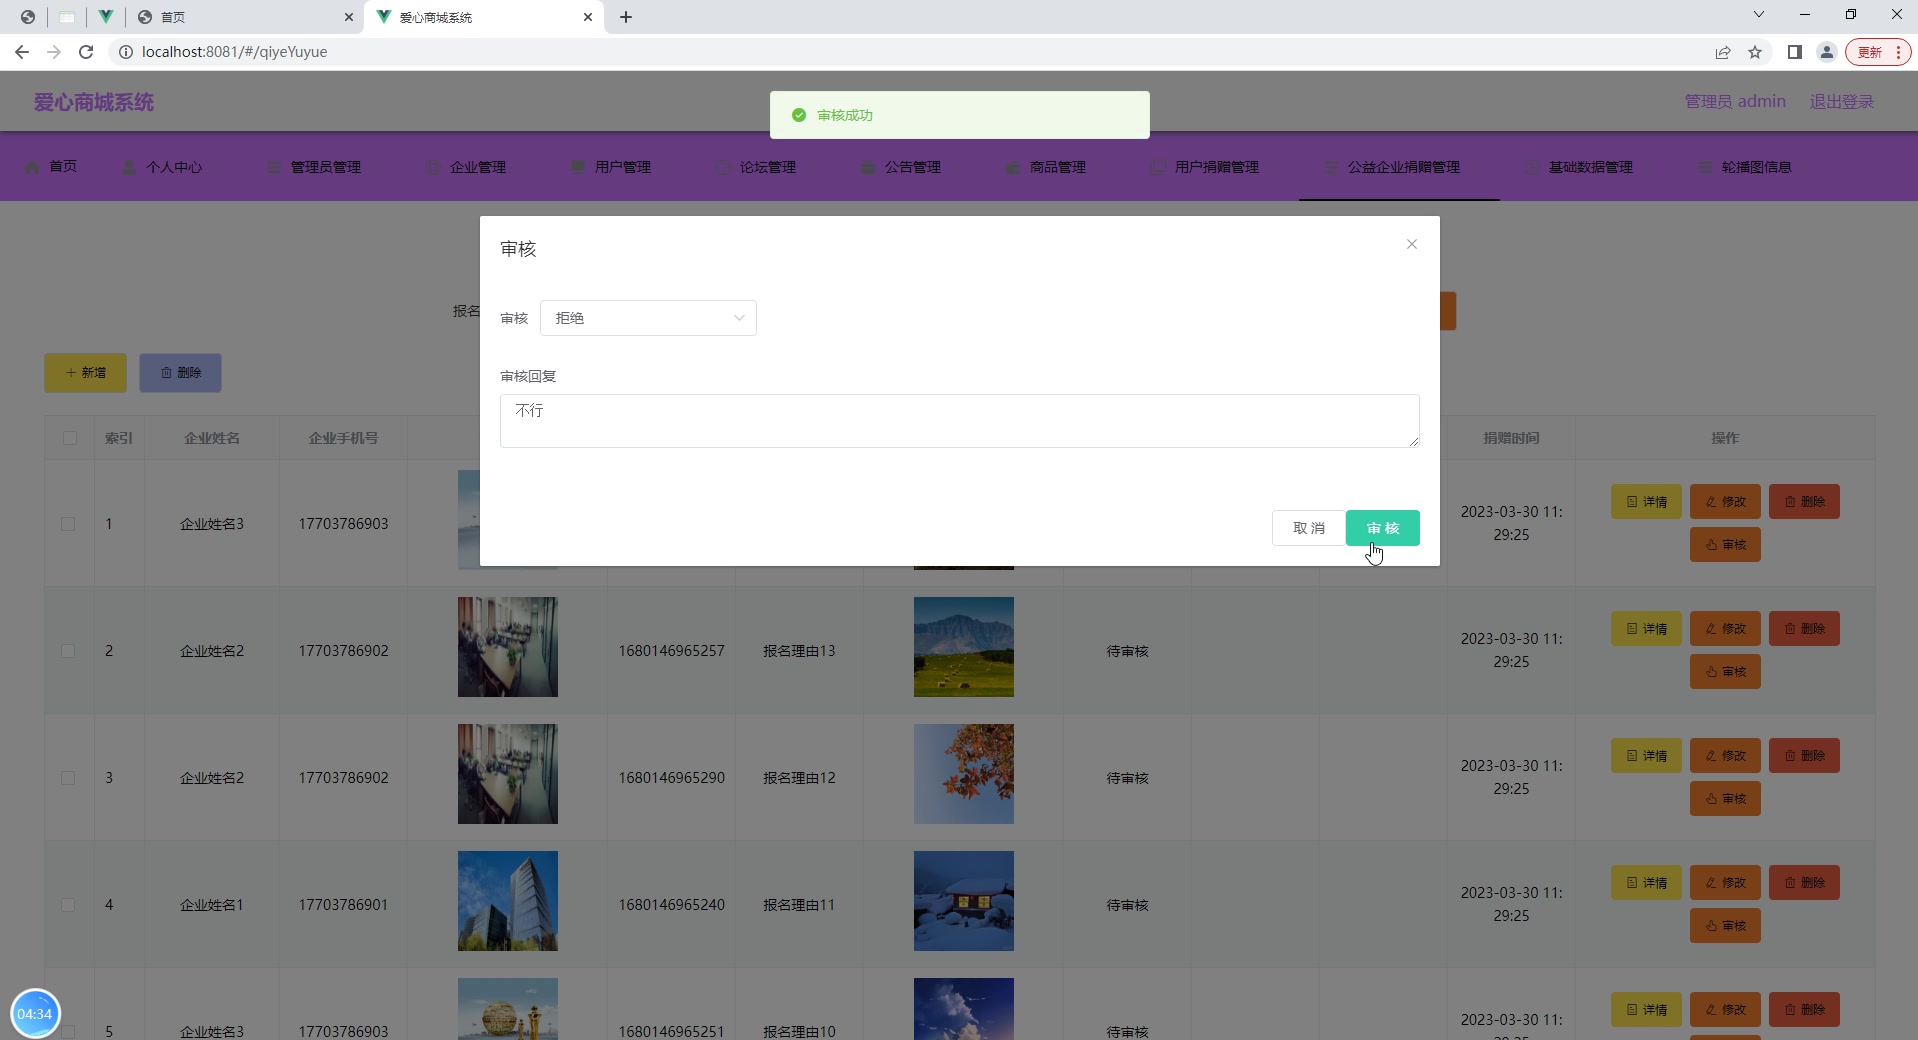Viewport: 1918px width, 1040px height.
Task: Open the 商品管理 menu item
Action: (x=1046, y=167)
